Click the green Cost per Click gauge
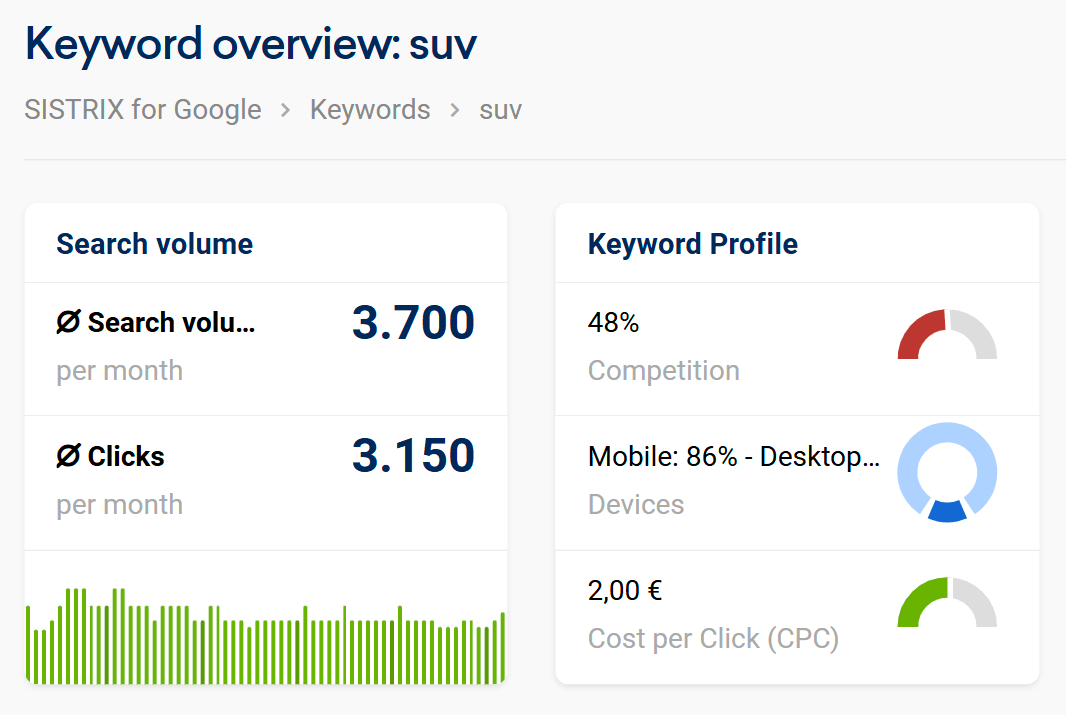 947,603
